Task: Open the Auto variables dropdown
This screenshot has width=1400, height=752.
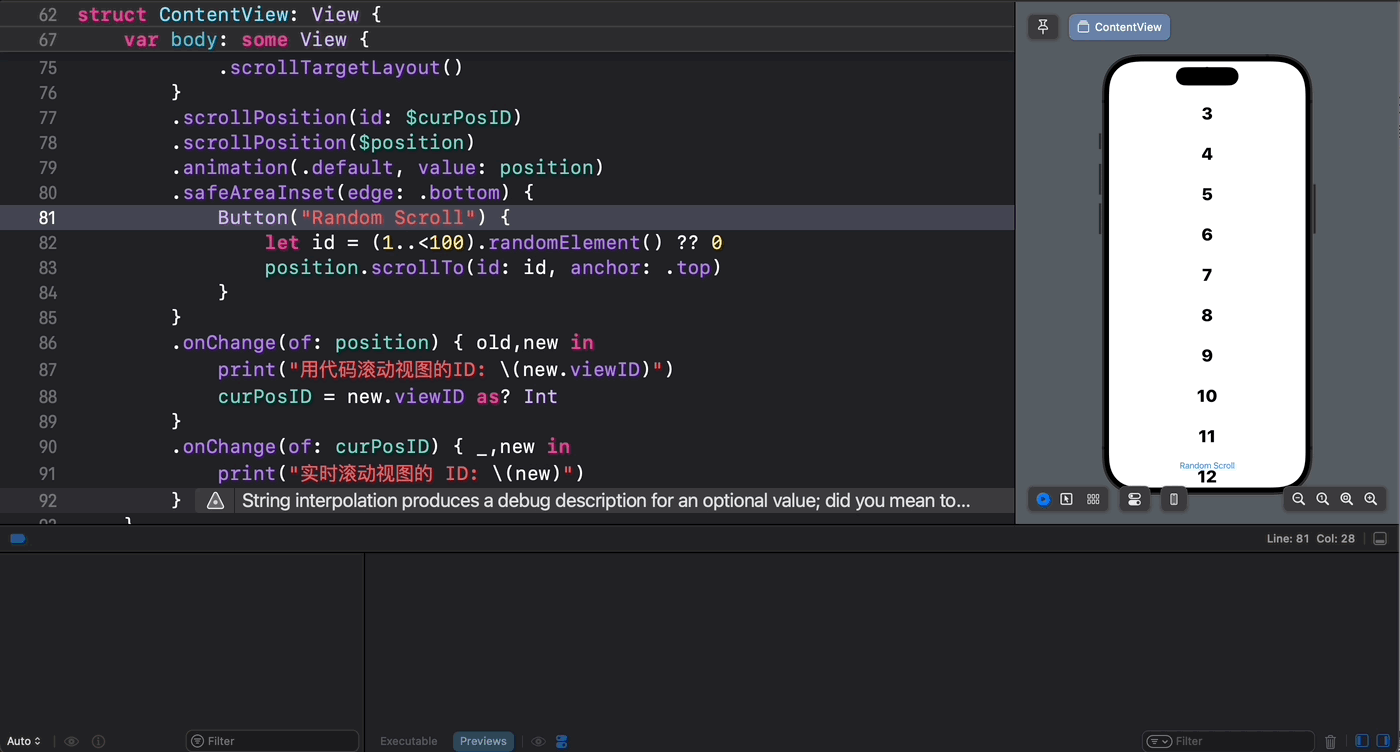Action: tap(24, 741)
